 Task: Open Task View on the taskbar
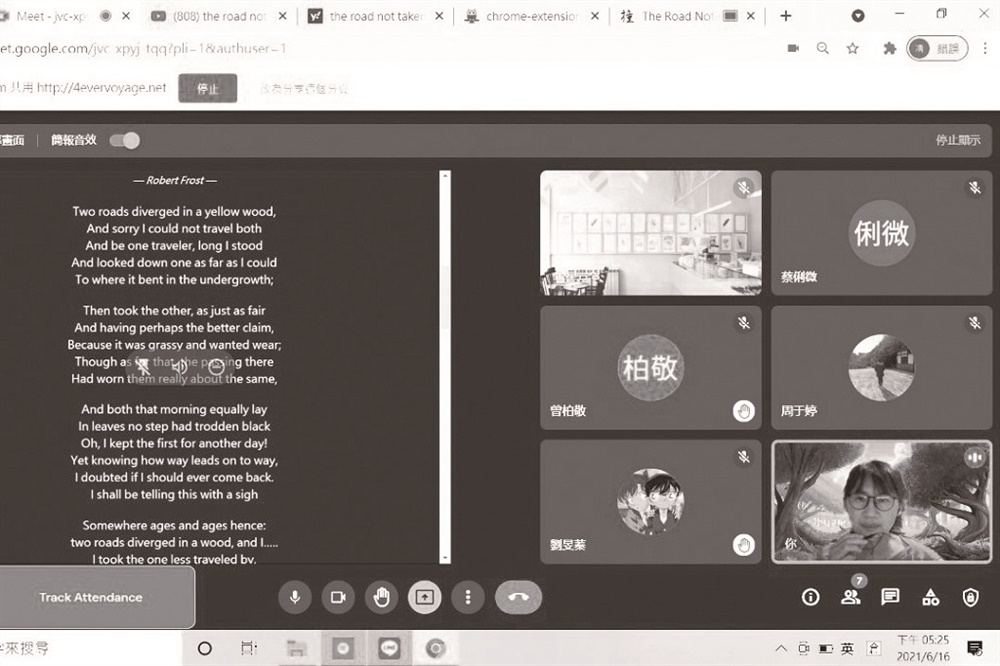coord(249,649)
